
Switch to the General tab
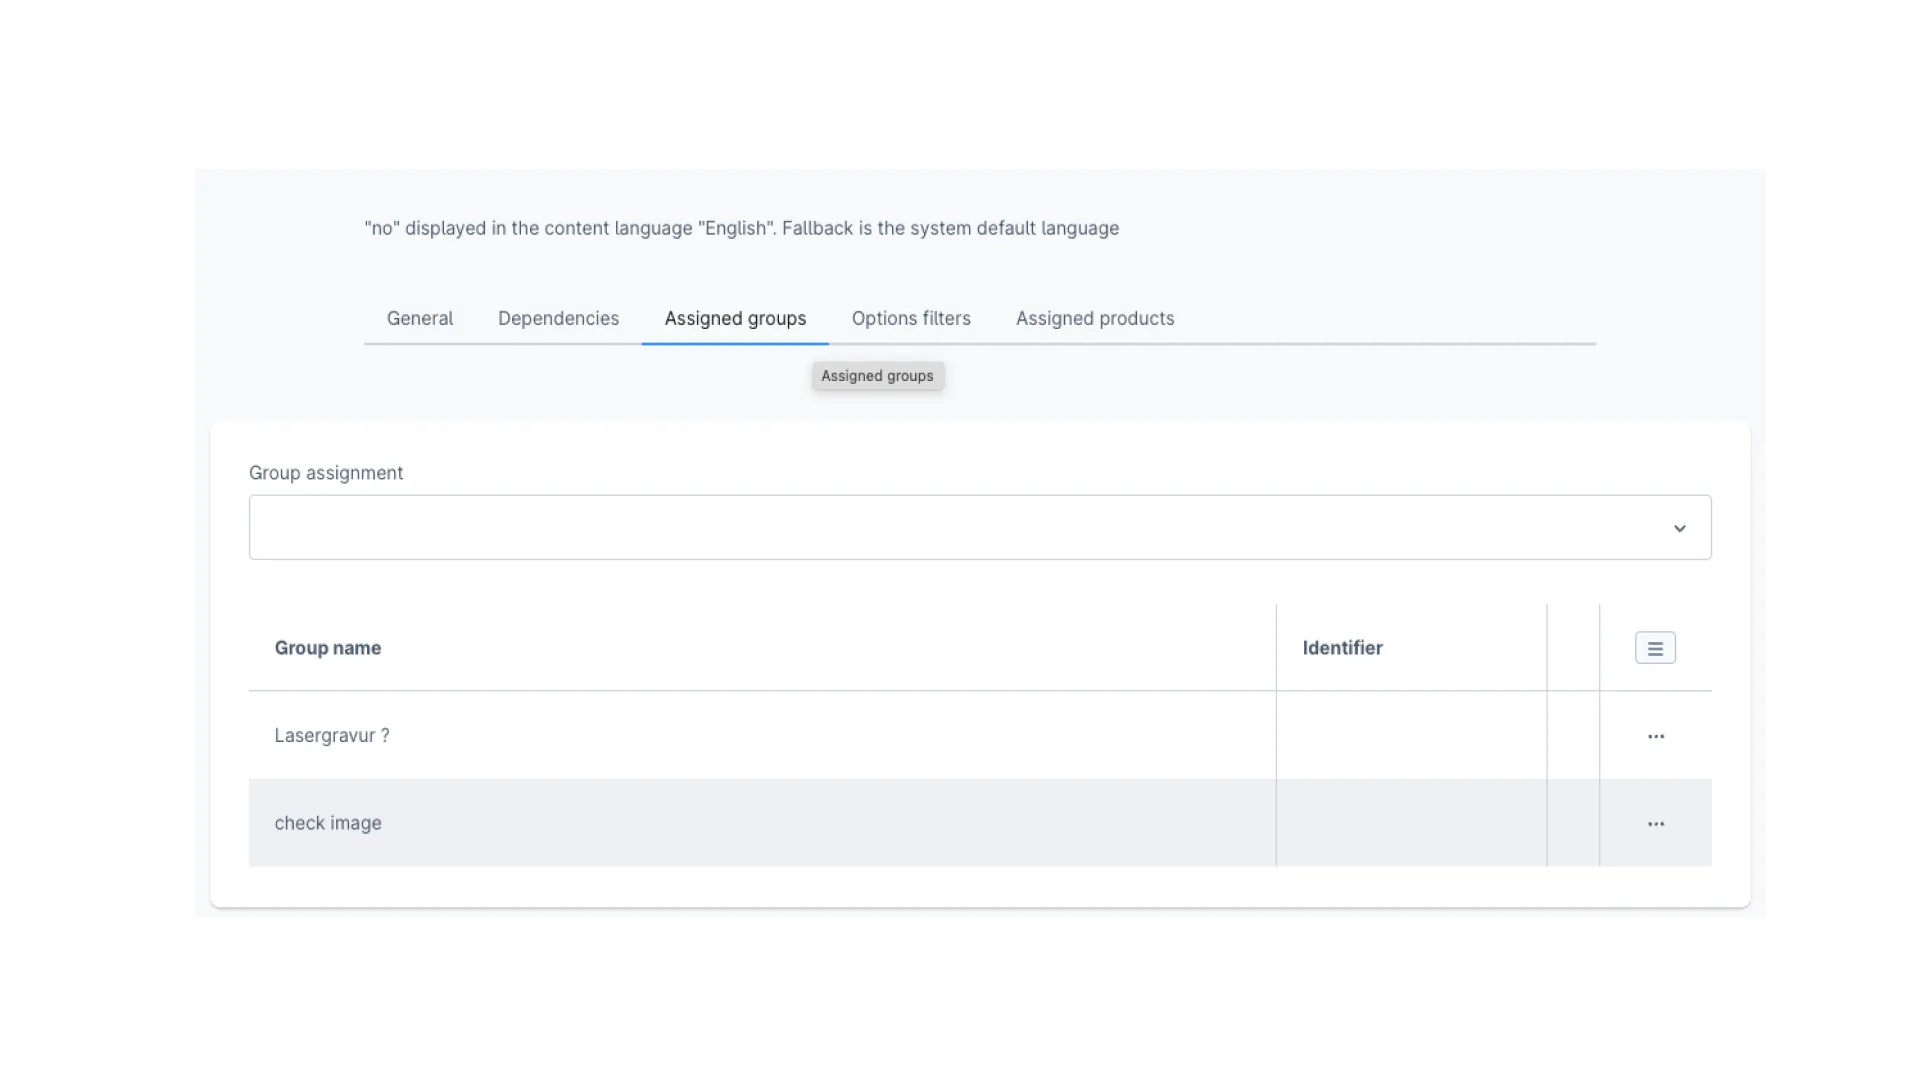pos(420,318)
